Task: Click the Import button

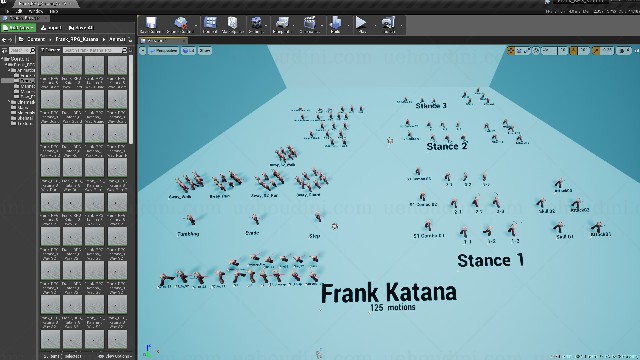Action: (51, 28)
